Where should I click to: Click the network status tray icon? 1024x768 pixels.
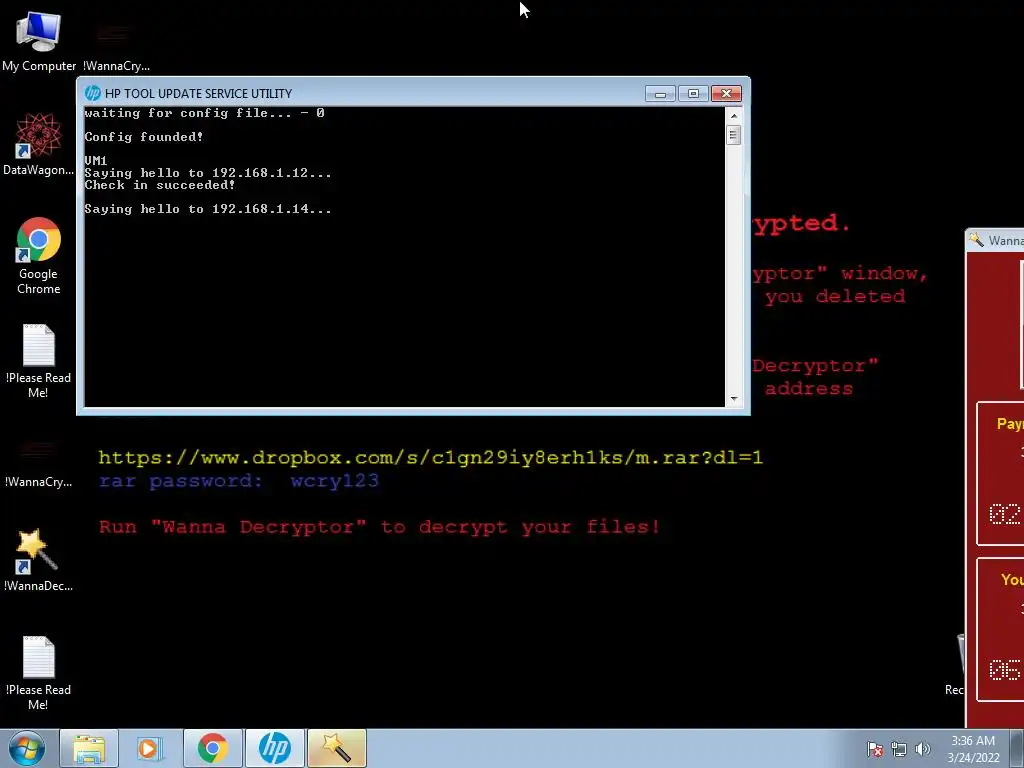899,749
